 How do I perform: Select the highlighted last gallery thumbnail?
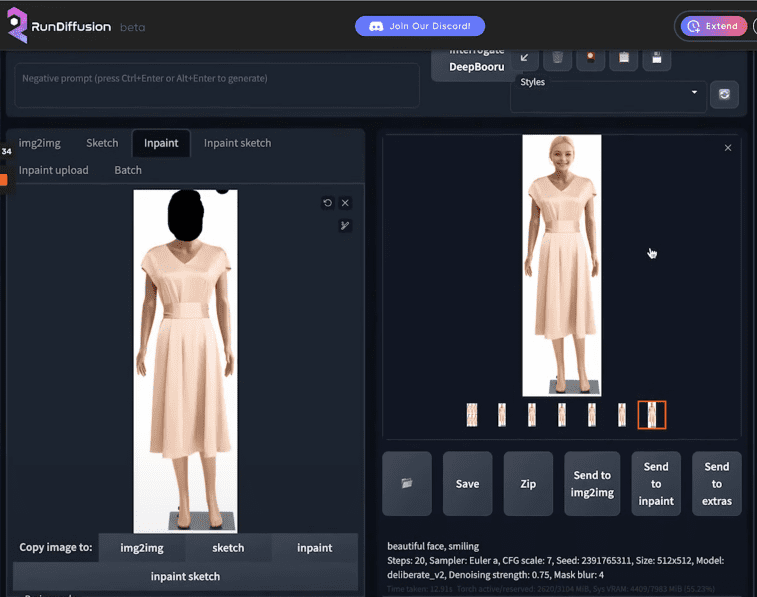coord(652,415)
